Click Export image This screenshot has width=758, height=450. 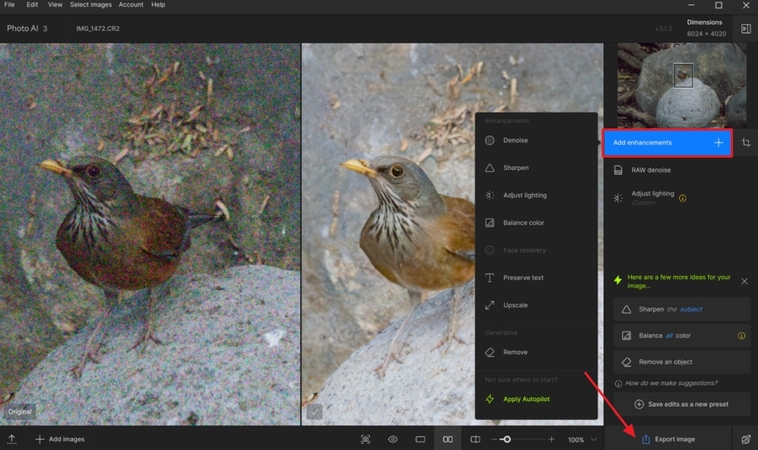(x=669, y=439)
